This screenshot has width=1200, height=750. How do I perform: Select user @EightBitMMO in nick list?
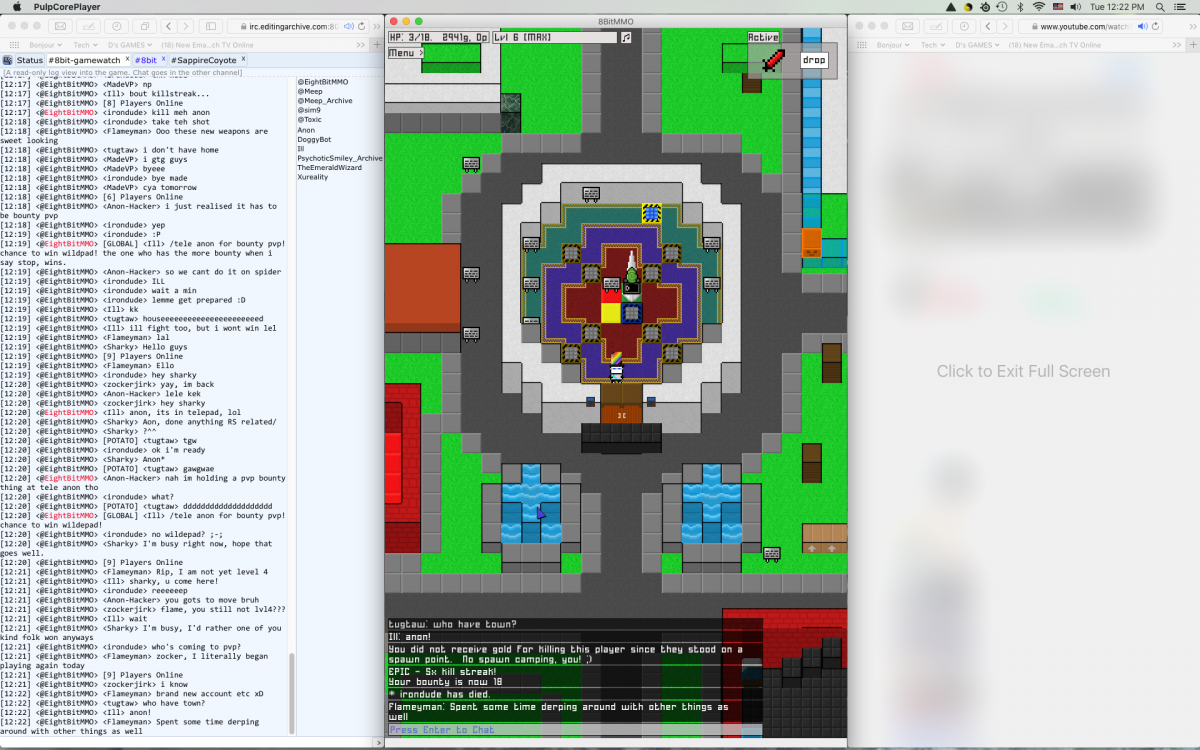tap(323, 81)
